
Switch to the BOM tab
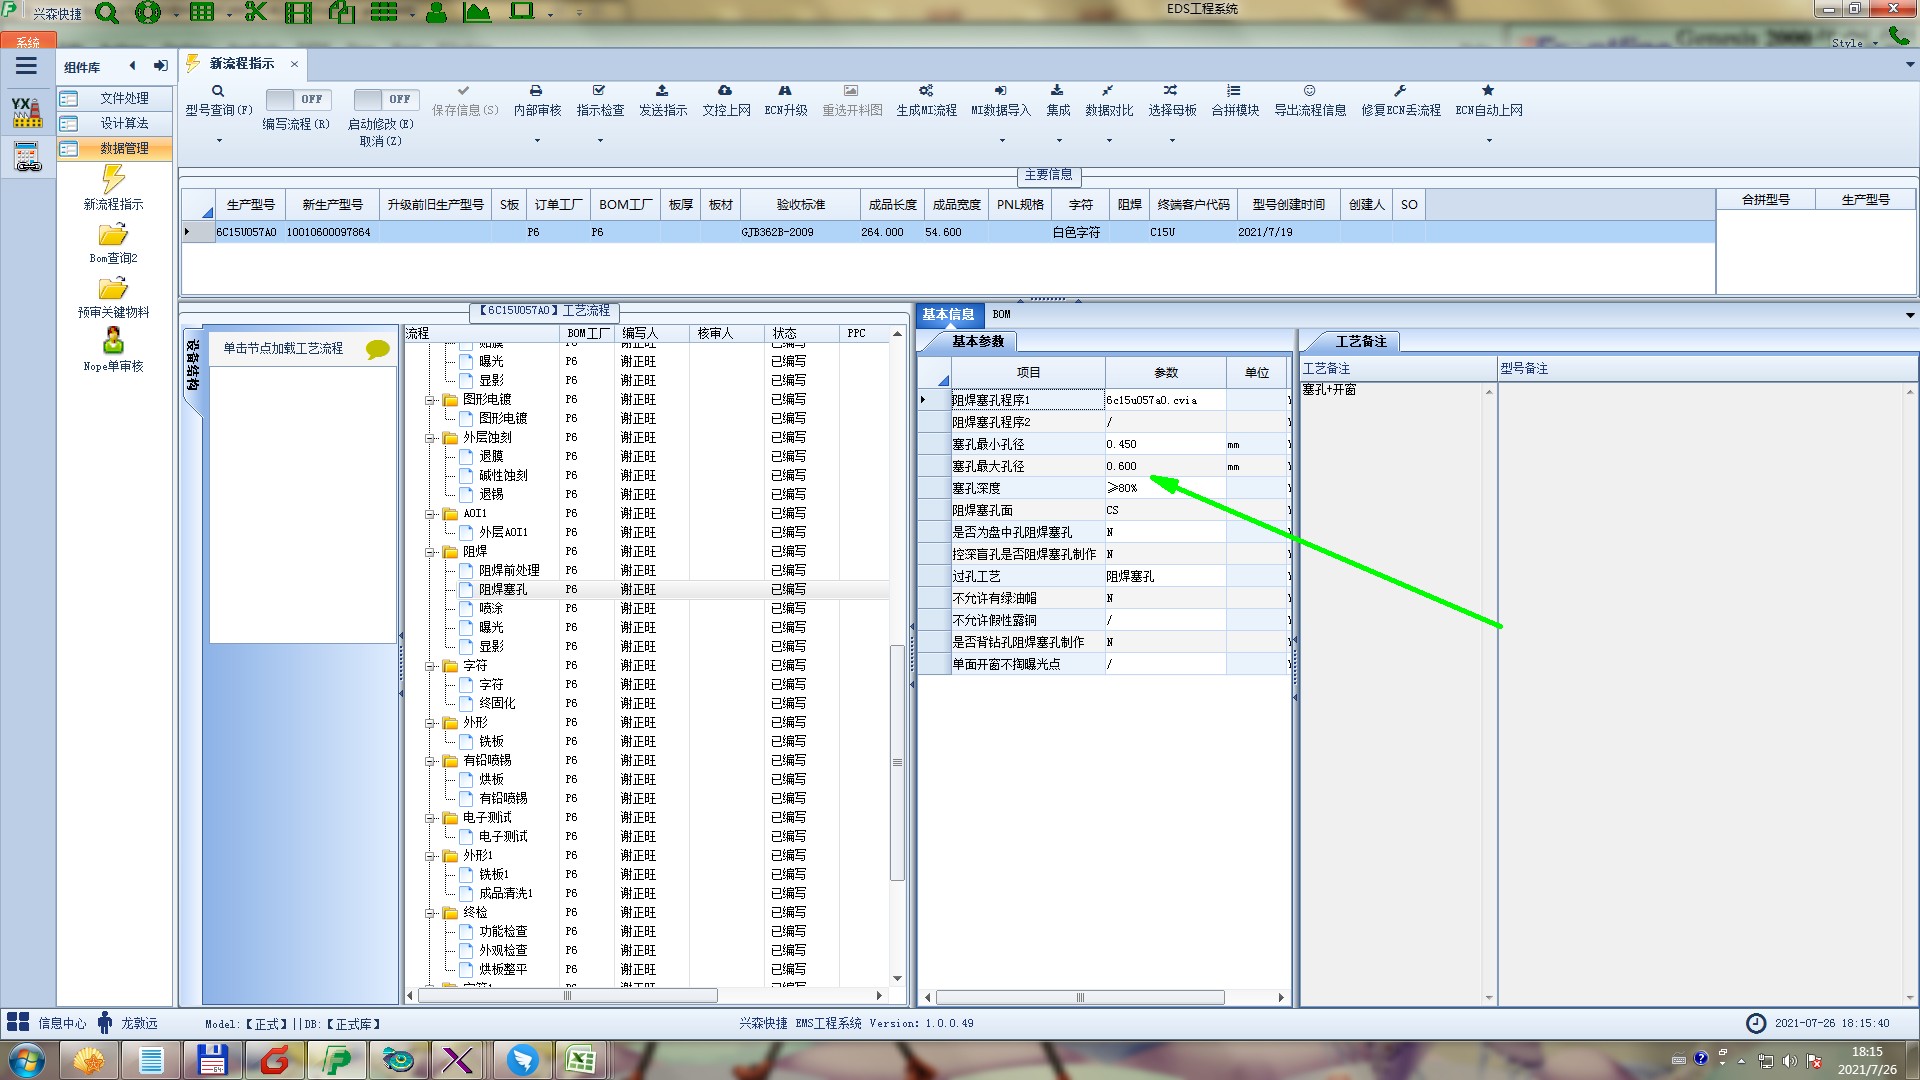(1001, 314)
